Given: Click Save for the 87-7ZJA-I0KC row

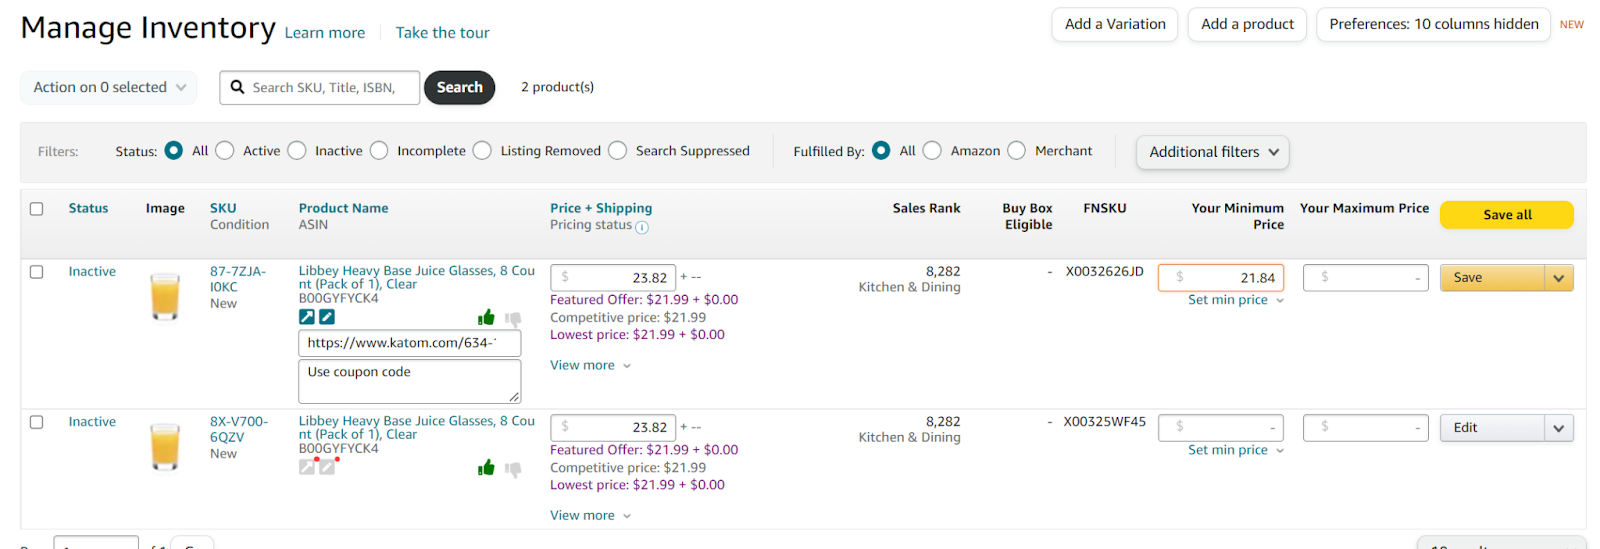Looking at the screenshot, I should point(1492,278).
